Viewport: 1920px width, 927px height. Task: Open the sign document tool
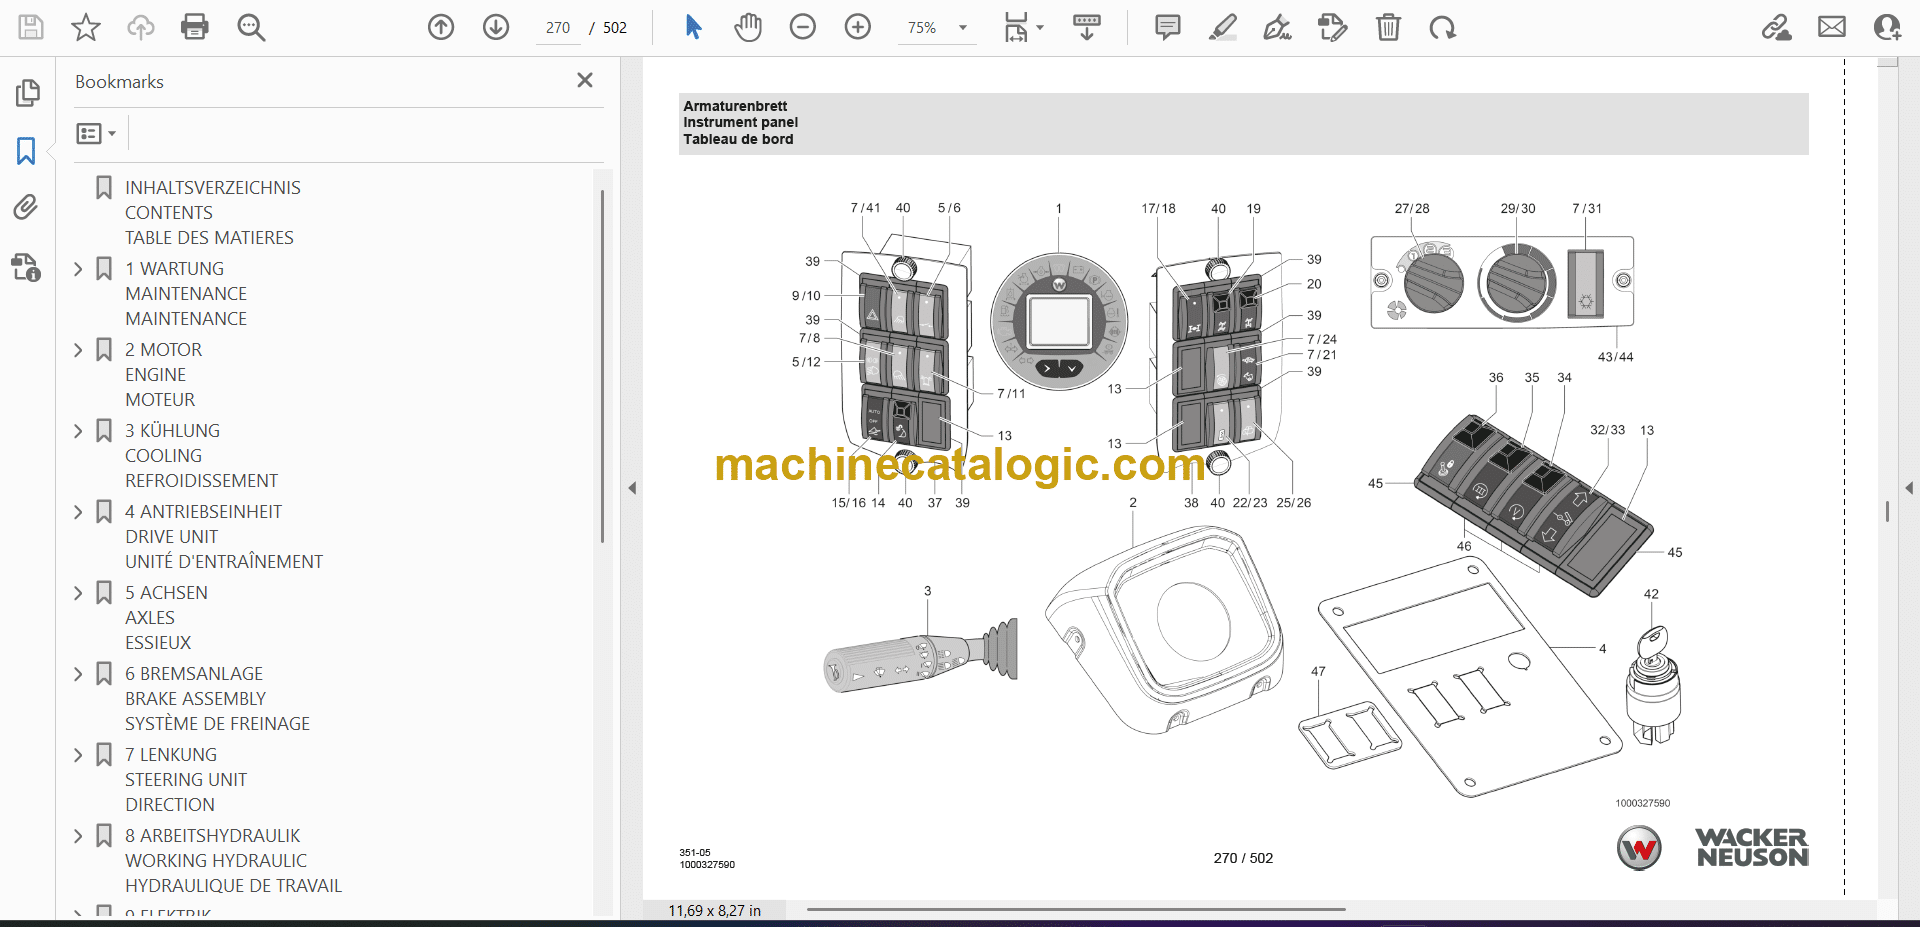pyautogui.click(x=1277, y=27)
